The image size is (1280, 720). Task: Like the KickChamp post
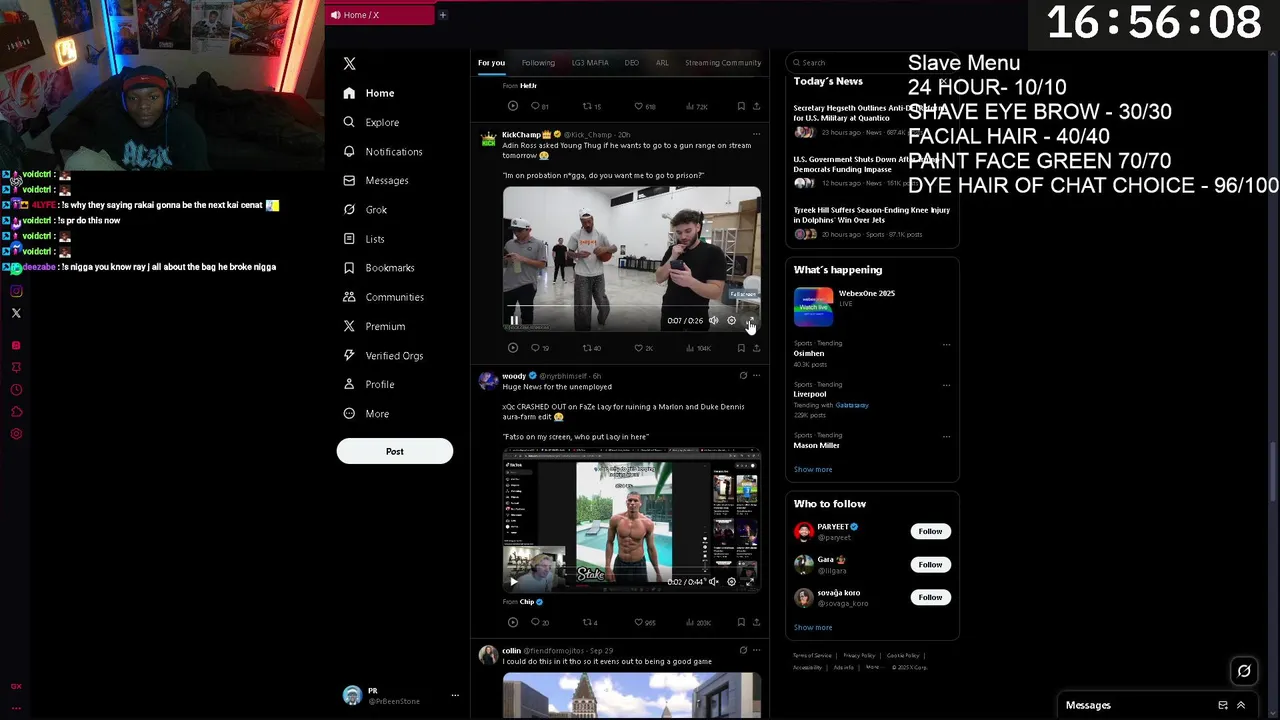(x=643, y=348)
